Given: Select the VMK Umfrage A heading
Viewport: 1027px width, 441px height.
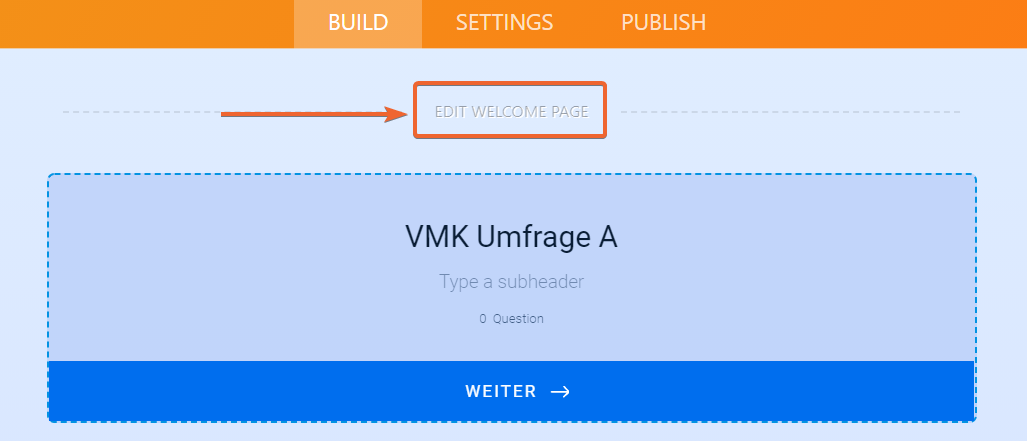Looking at the screenshot, I should coord(511,236).
